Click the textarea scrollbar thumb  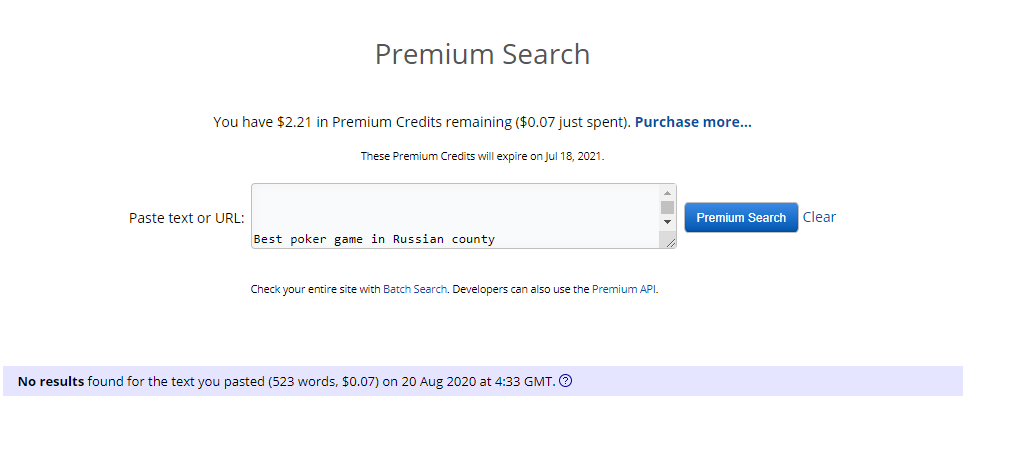point(667,207)
